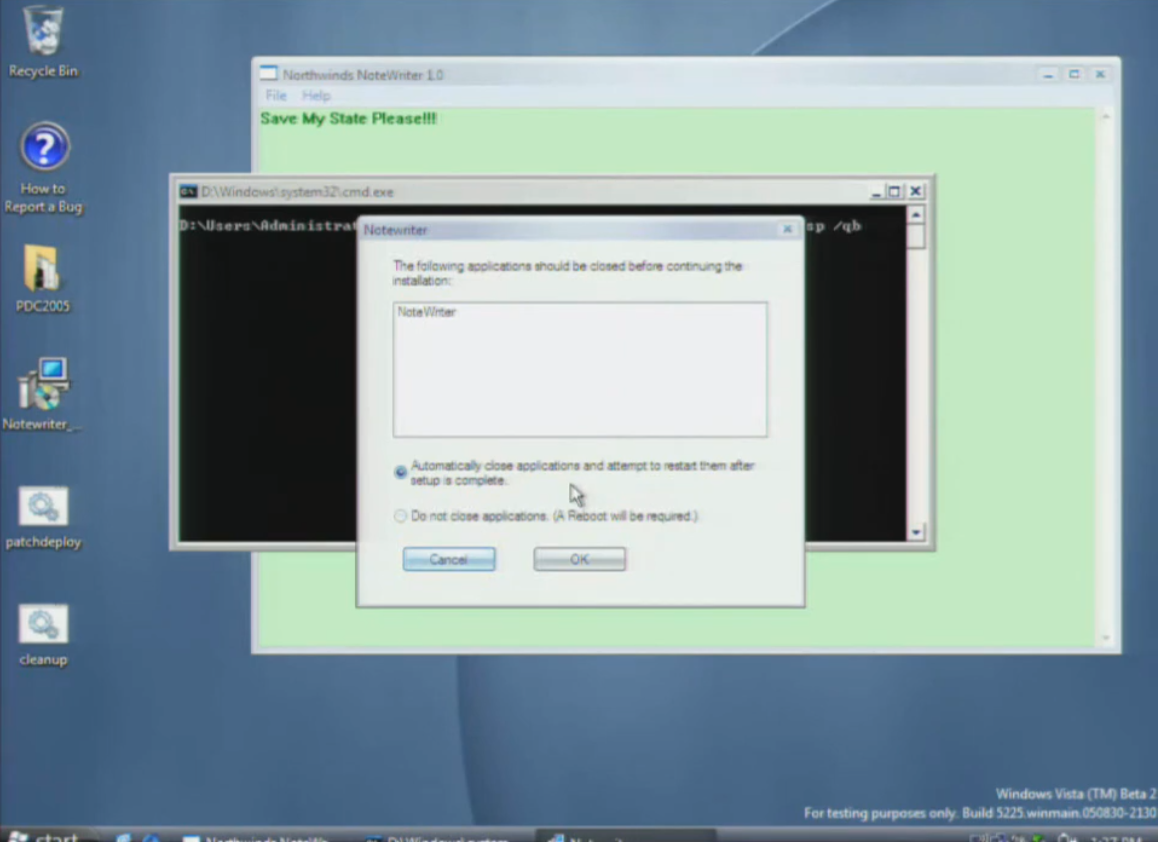The height and width of the screenshot is (842, 1158).
Task: Minimize the Northwinds NoteWriter window
Action: coord(1048,75)
